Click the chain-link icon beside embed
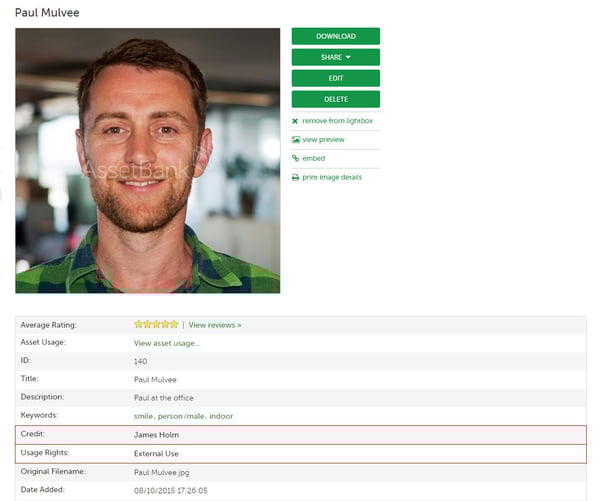Image resolution: width=600 pixels, height=501 pixels. [x=295, y=158]
